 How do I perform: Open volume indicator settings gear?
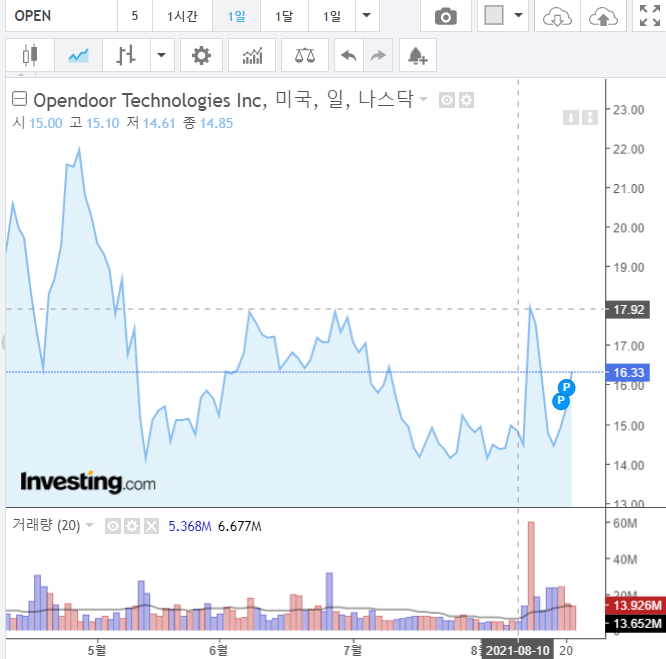pos(132,527)
